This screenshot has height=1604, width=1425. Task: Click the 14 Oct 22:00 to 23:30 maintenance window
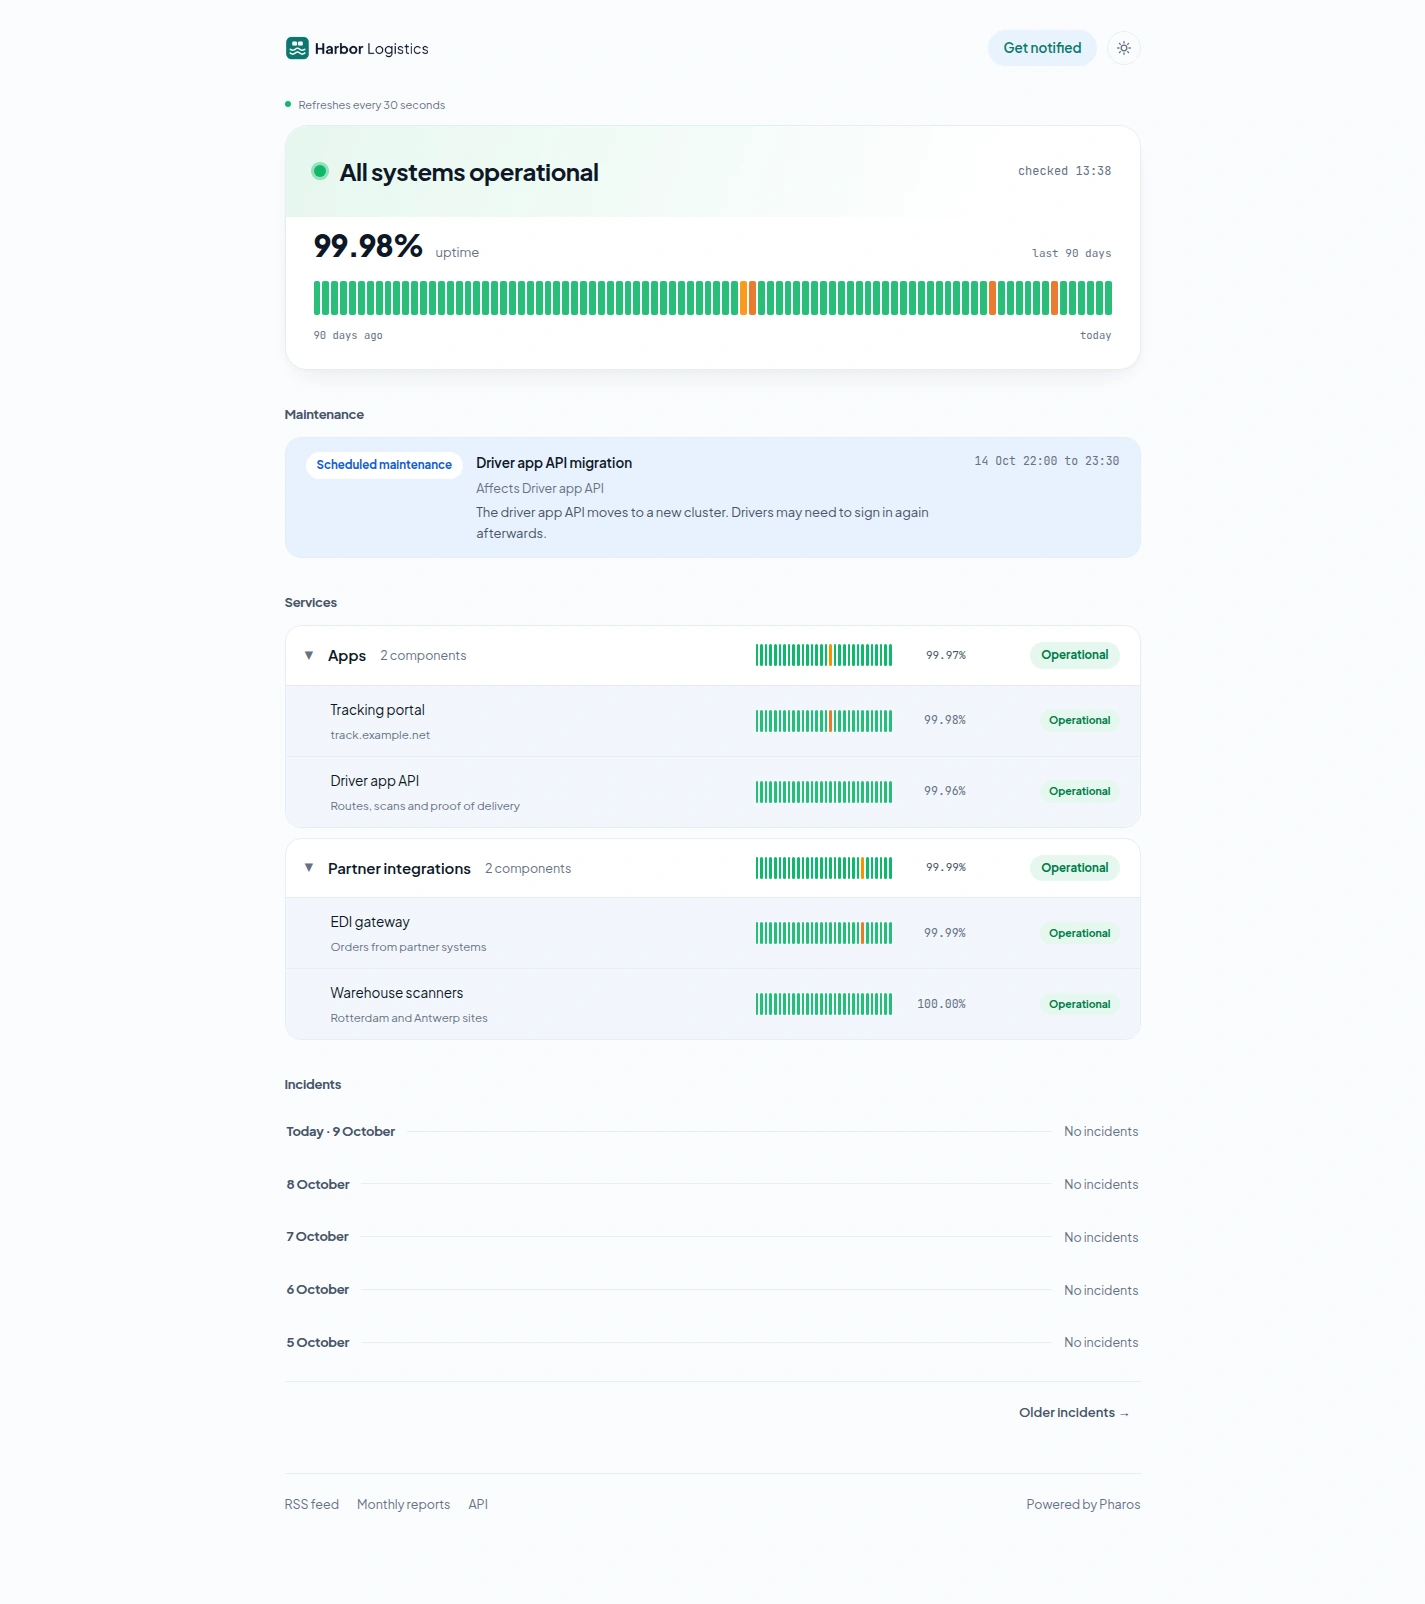coord(1047,461)
